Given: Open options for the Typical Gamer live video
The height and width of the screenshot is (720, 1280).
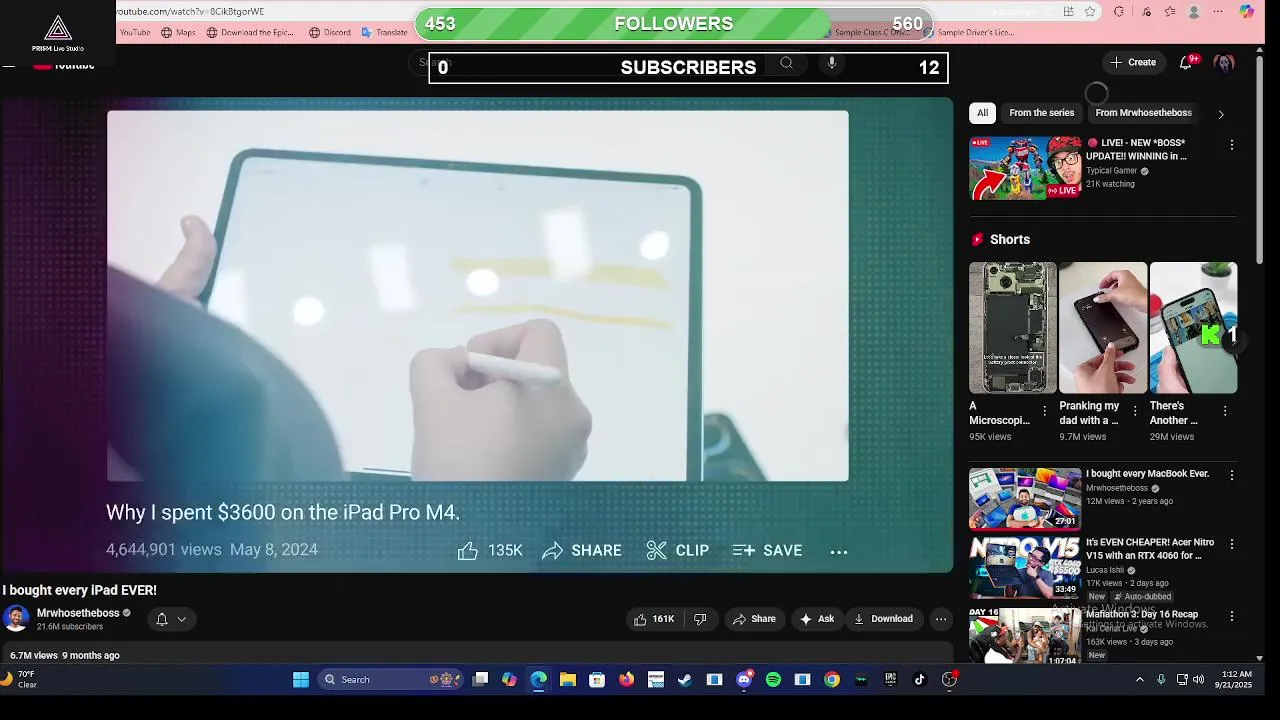Looking at the screenshot, I should tap(1232, 145).
